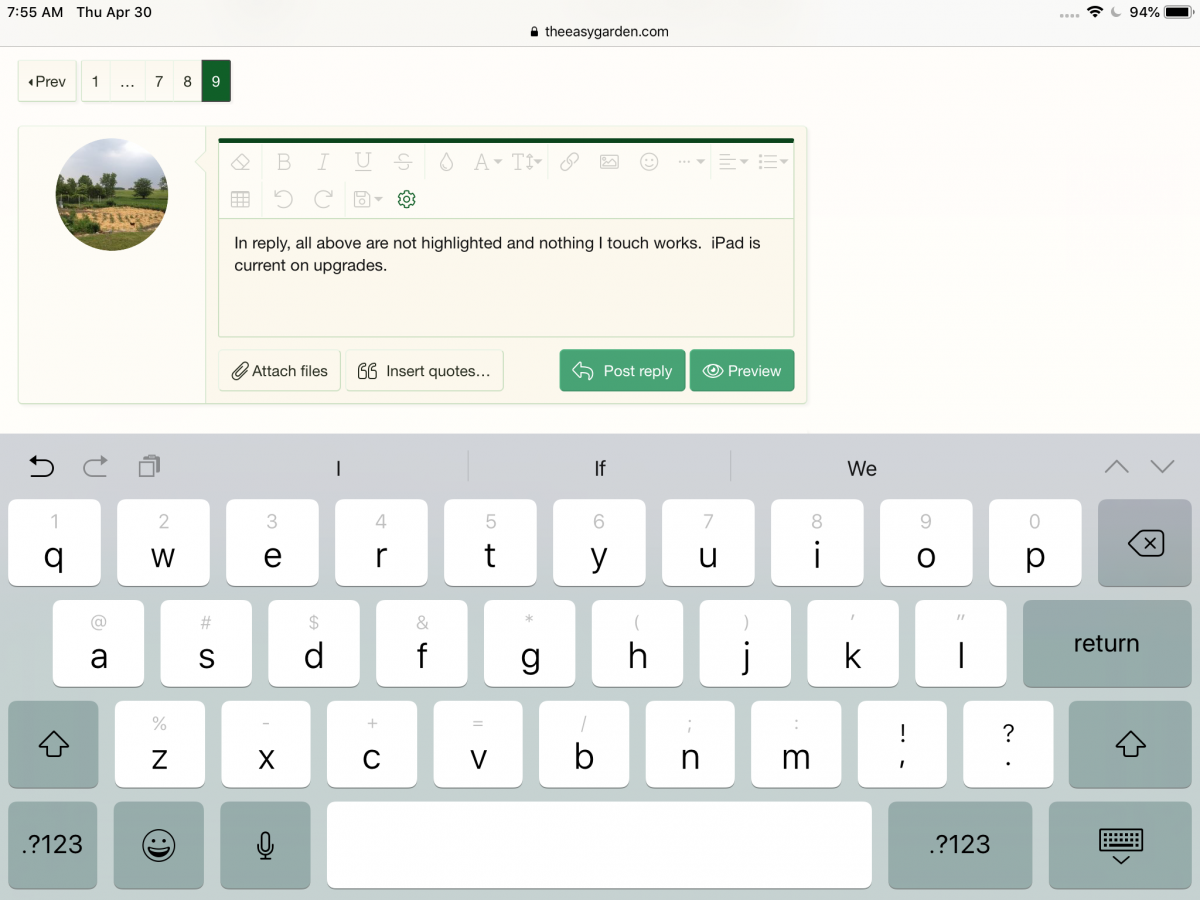Insert a table using the grid icon

tap(240, 199)
